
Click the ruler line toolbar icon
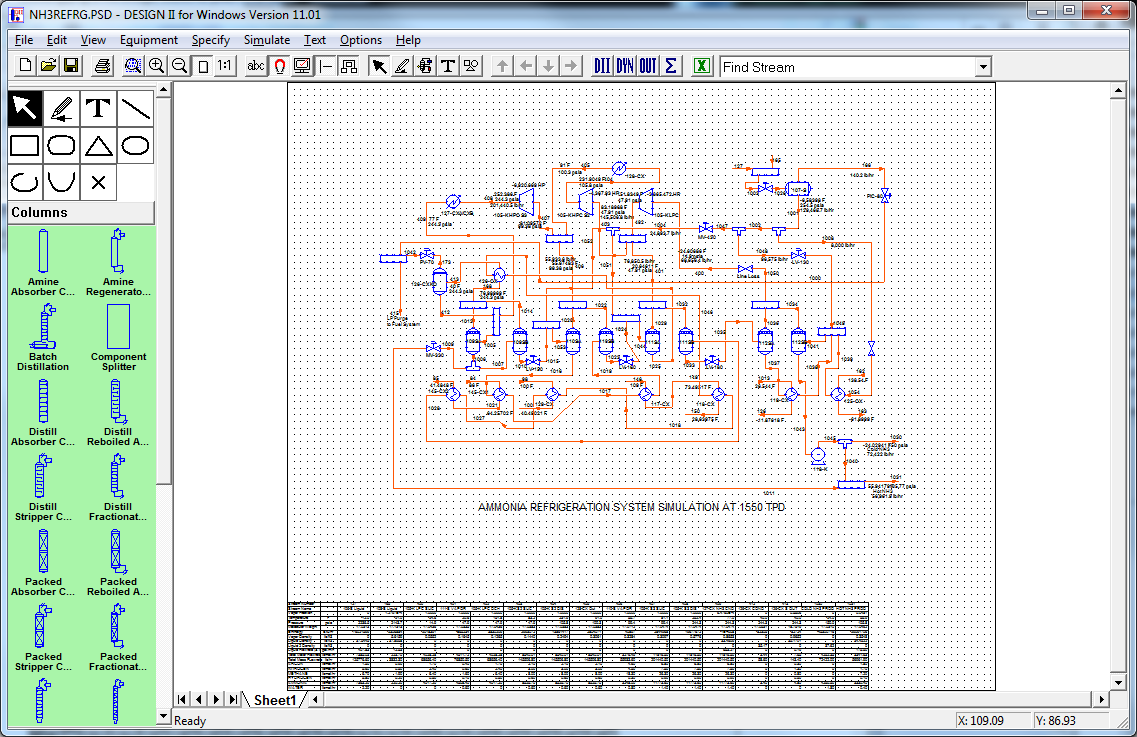point(326,66)
